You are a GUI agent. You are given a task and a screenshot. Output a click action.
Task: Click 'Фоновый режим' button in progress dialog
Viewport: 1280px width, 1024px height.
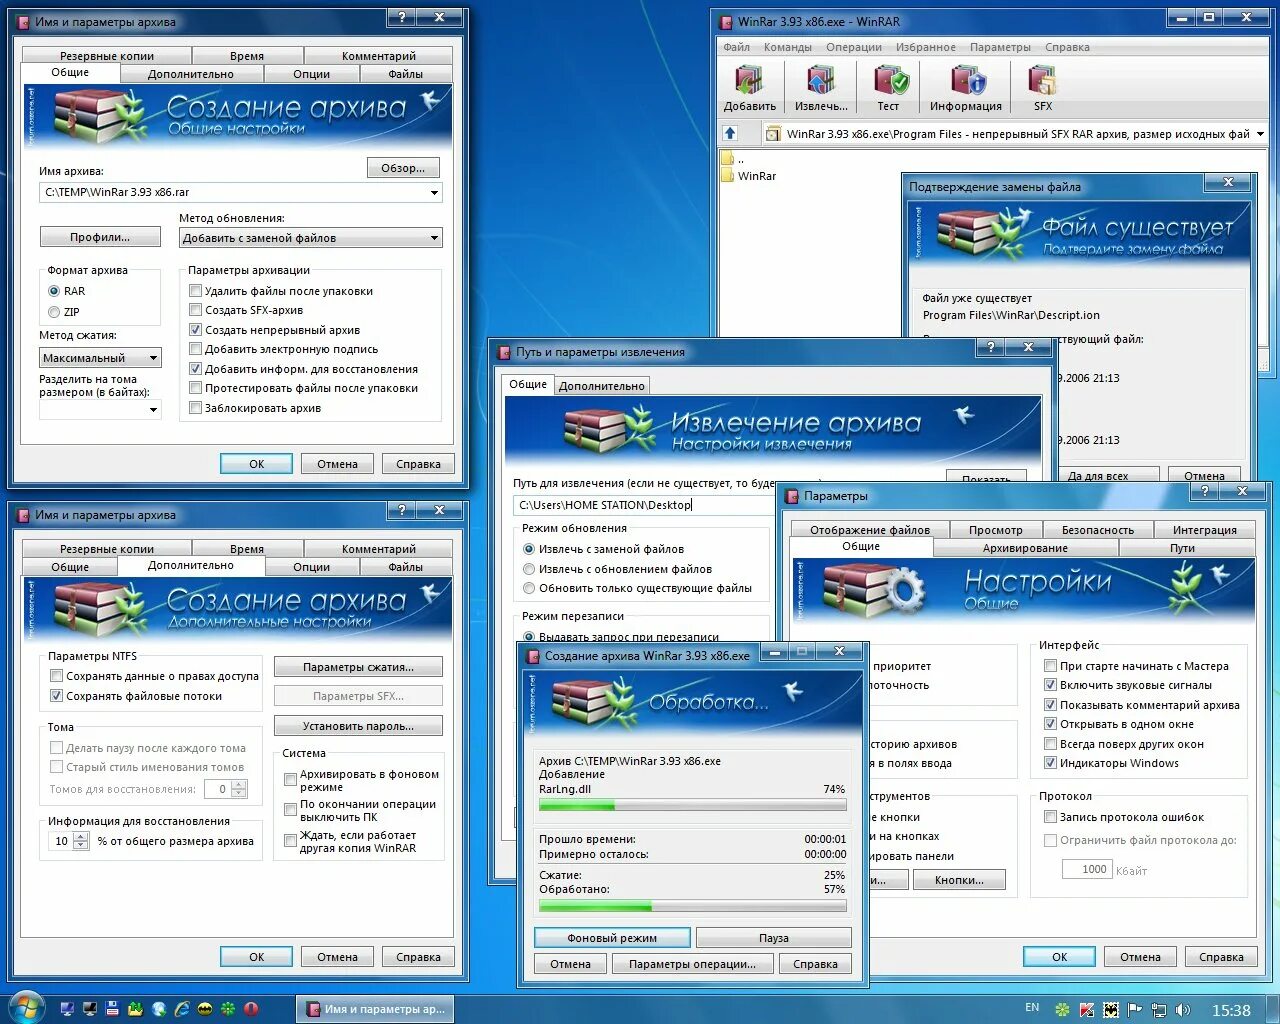tap(612, 938)
